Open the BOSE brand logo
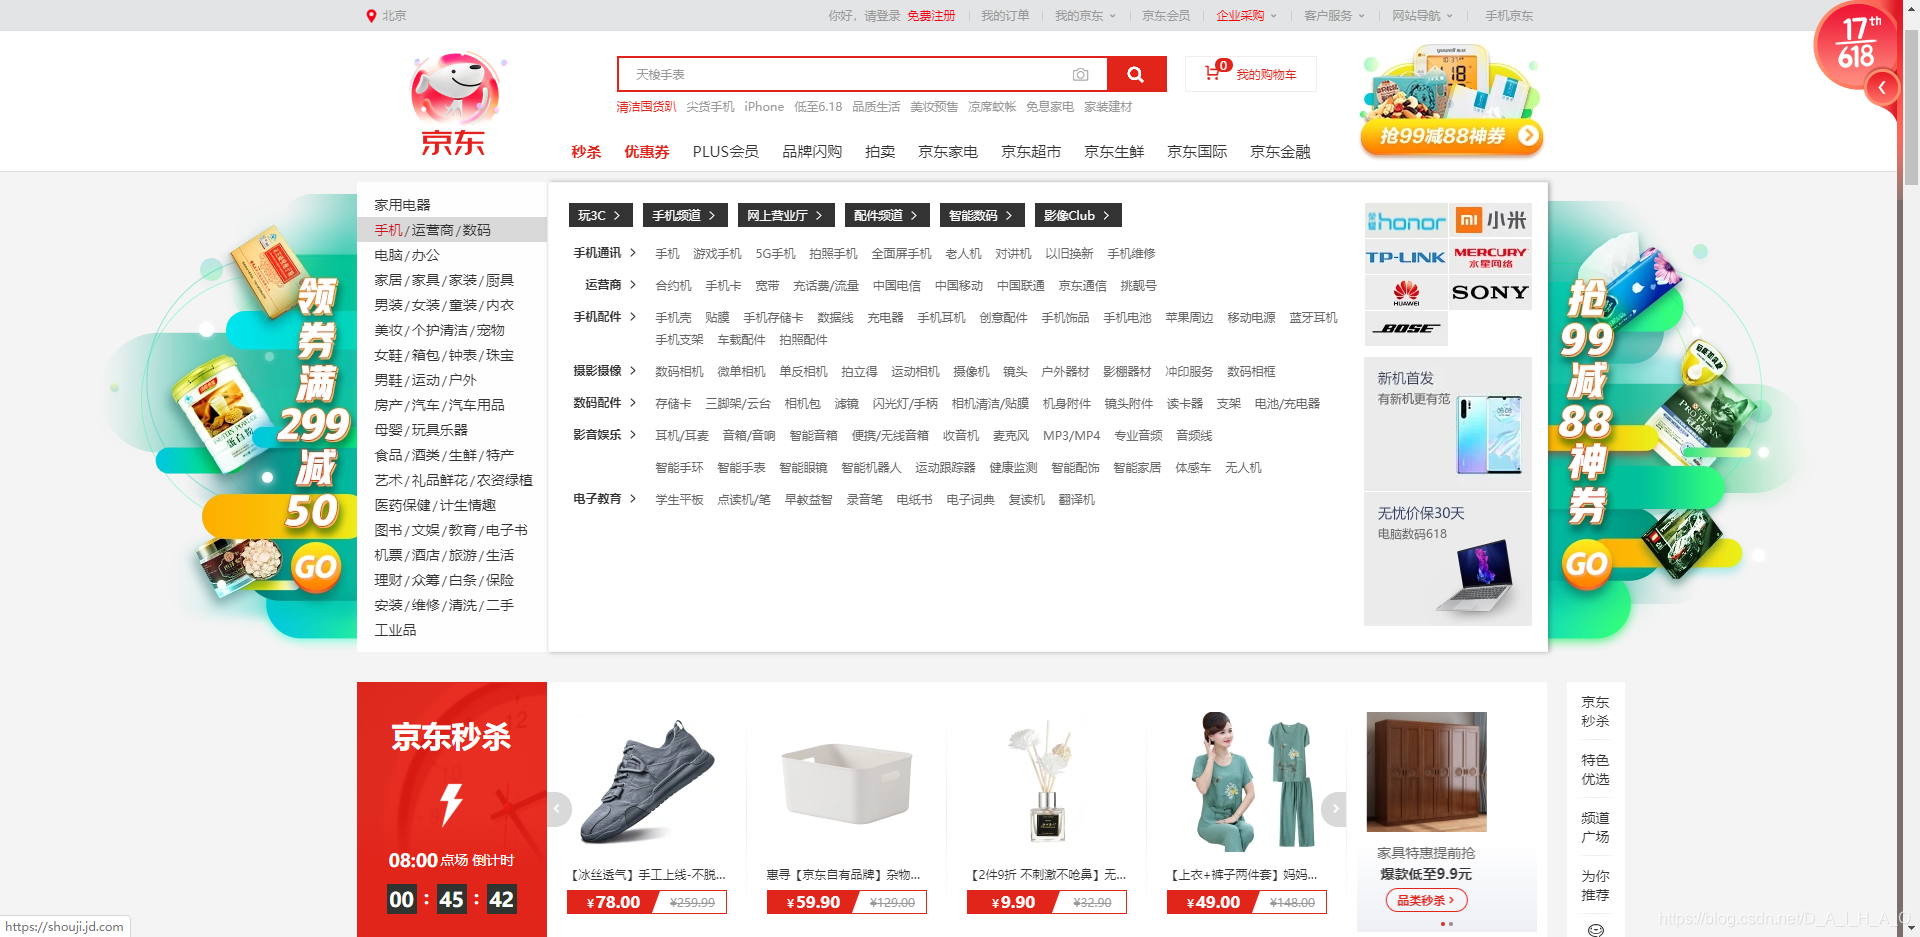 (x=1406, y=329)
